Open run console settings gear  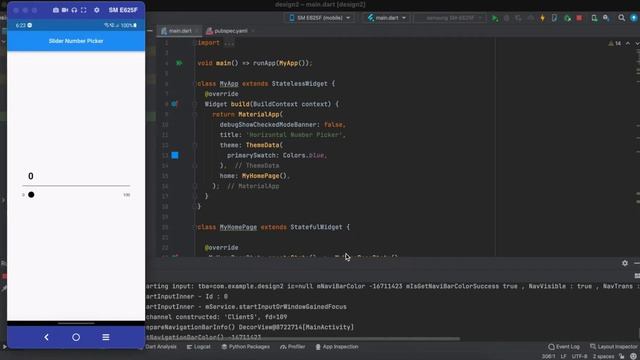tap(625, 263)
